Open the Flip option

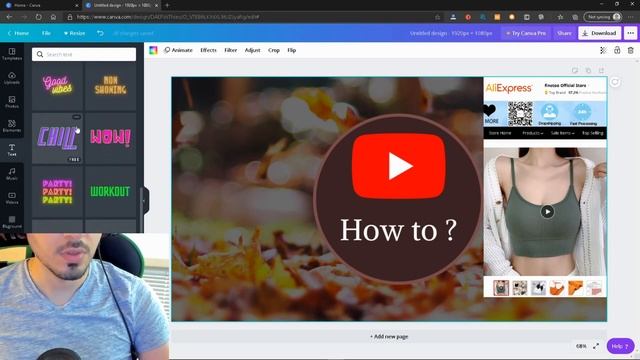tap(291, 50)
